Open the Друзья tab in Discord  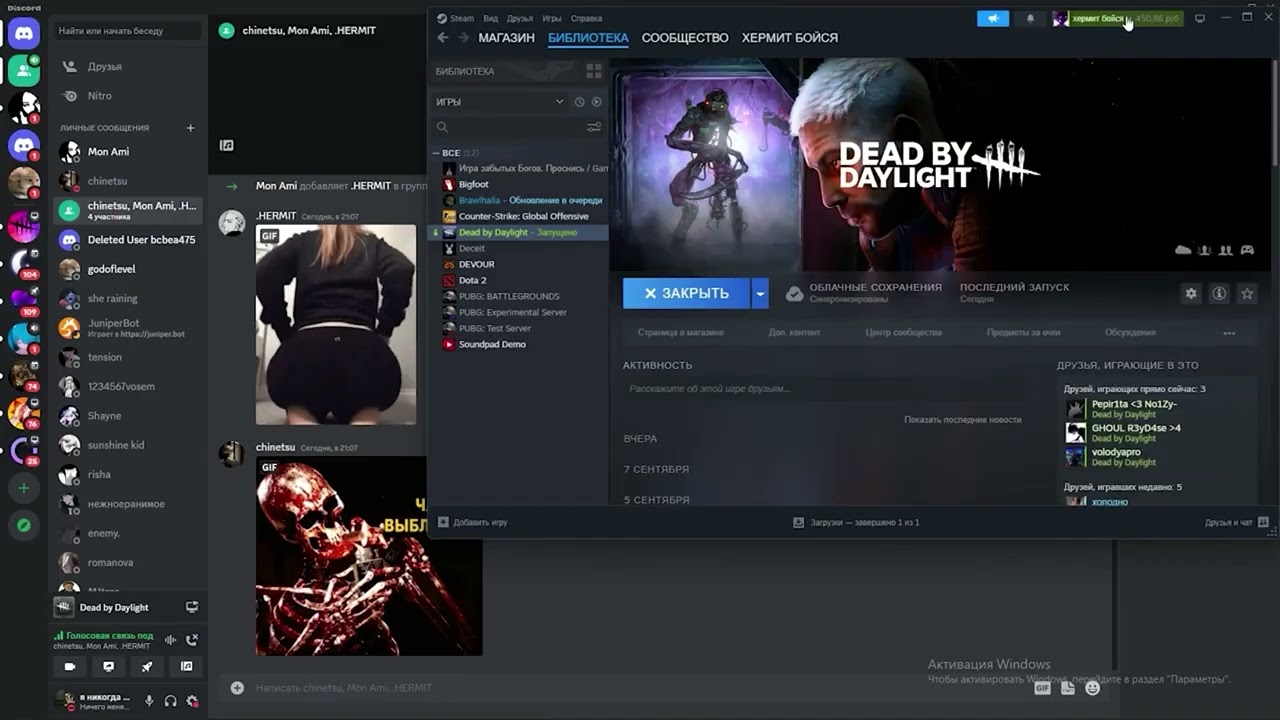point(130,66)
